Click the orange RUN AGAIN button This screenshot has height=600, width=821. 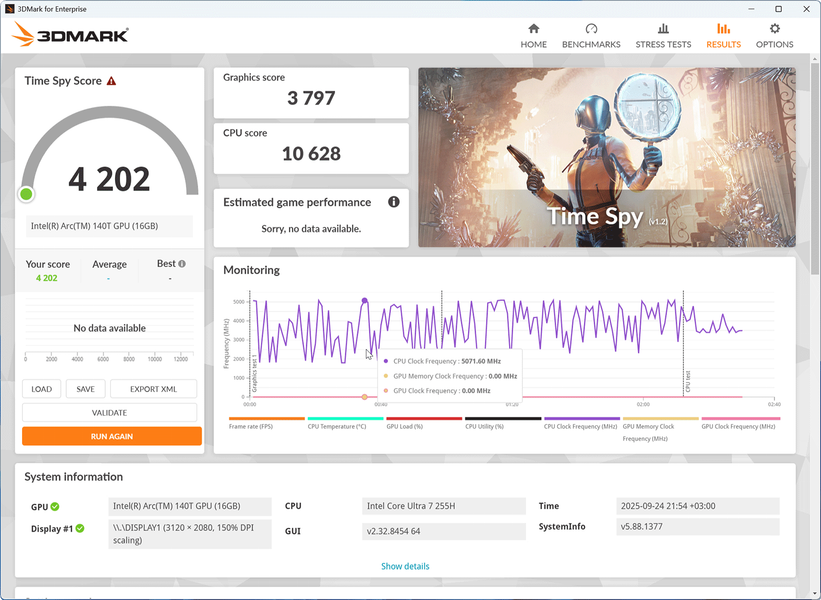112,436
